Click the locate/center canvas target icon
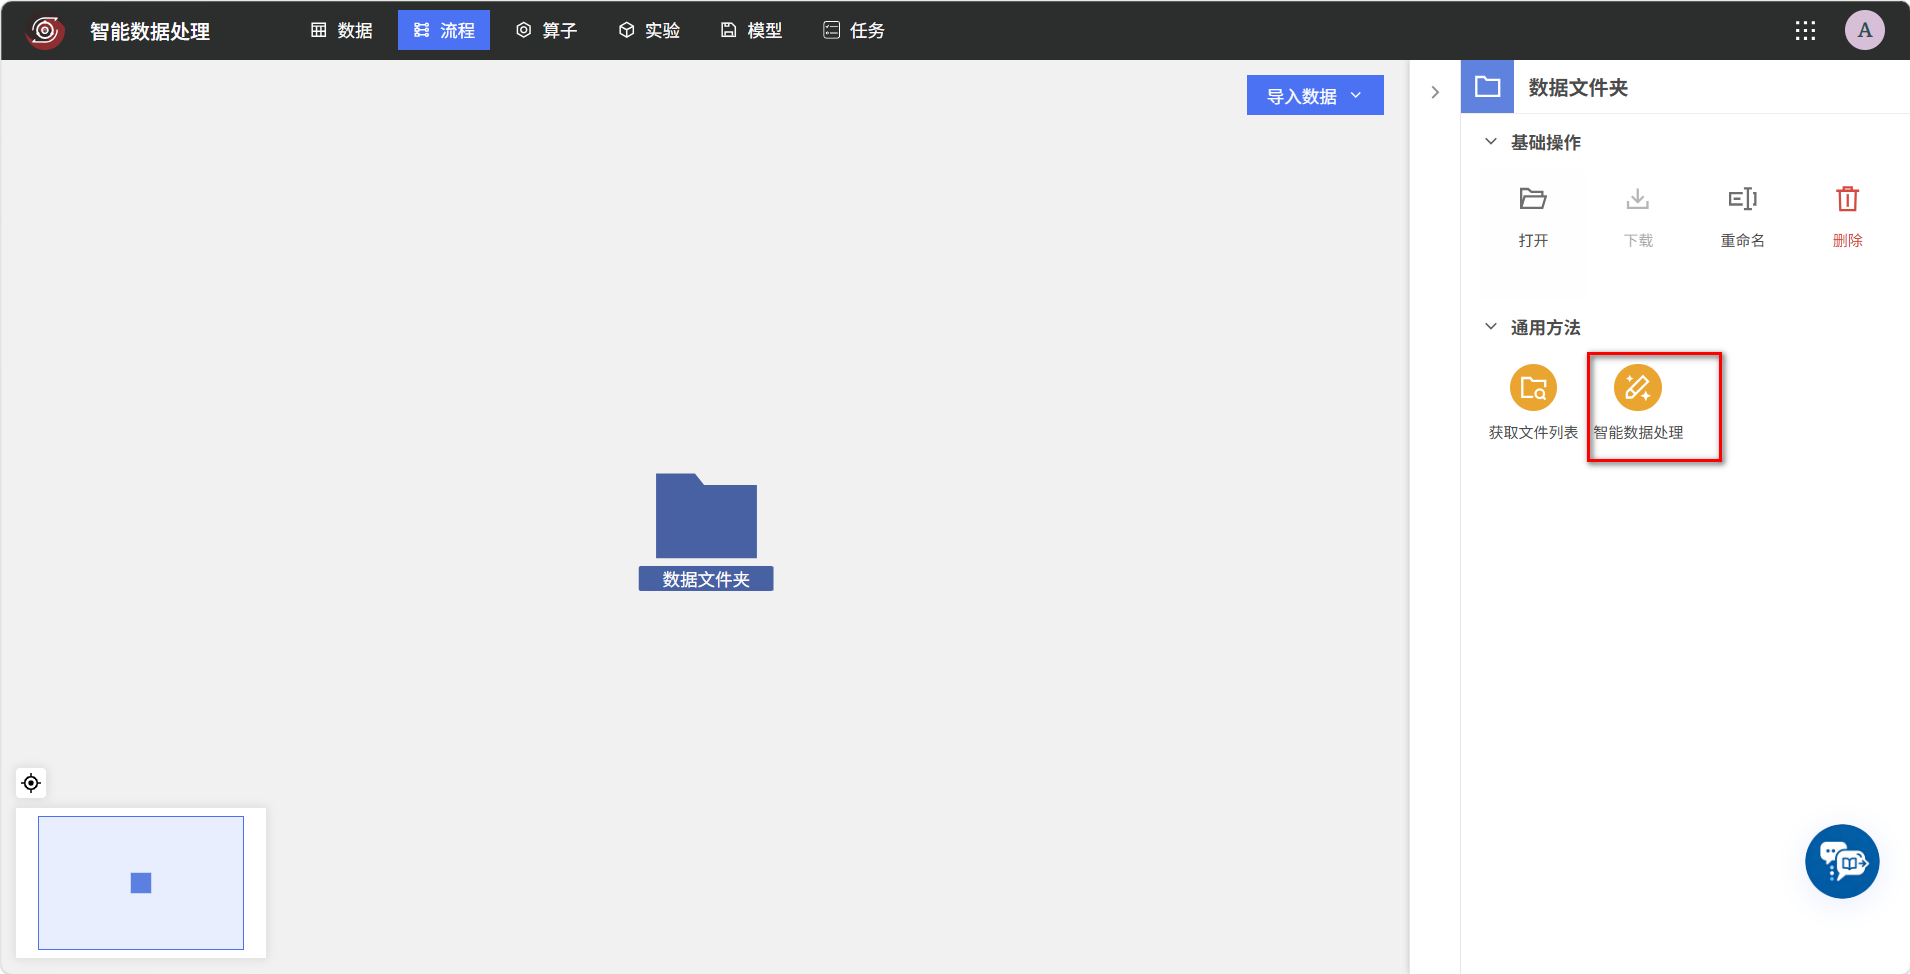 (x=31, y=783)
